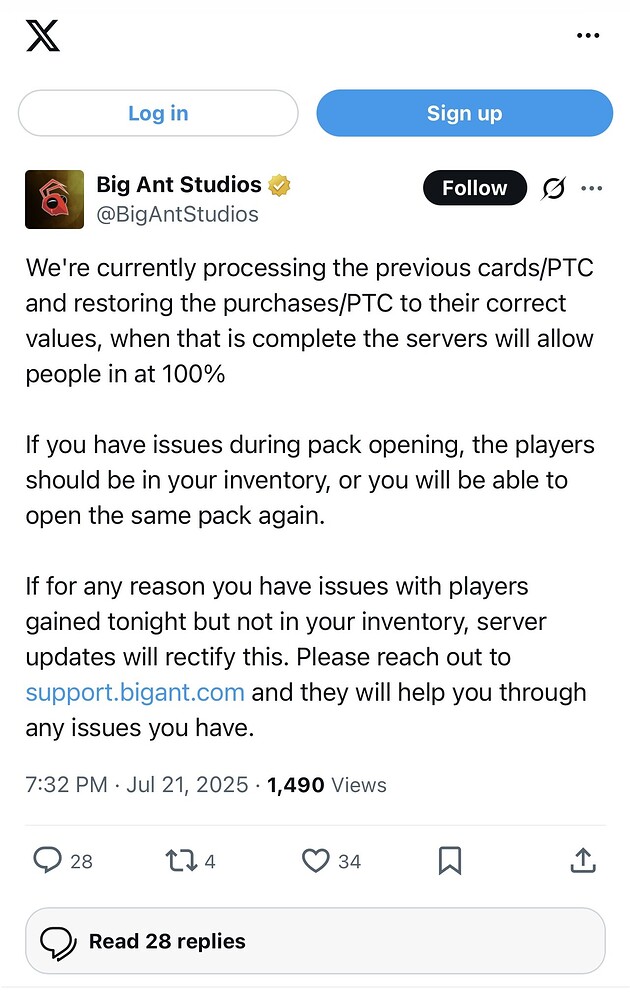Click the X logo icon

pos(42,36)
